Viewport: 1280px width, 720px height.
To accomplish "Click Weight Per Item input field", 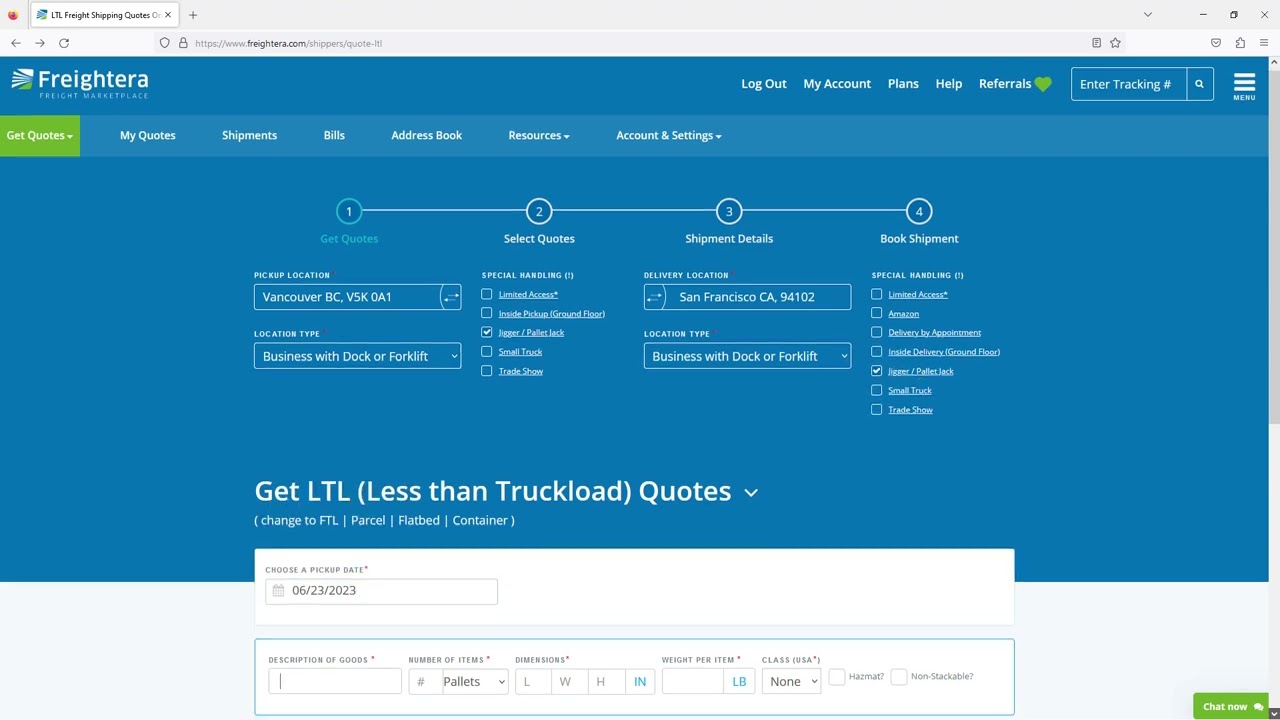I will pyautogui.click(x=692, y=682).
